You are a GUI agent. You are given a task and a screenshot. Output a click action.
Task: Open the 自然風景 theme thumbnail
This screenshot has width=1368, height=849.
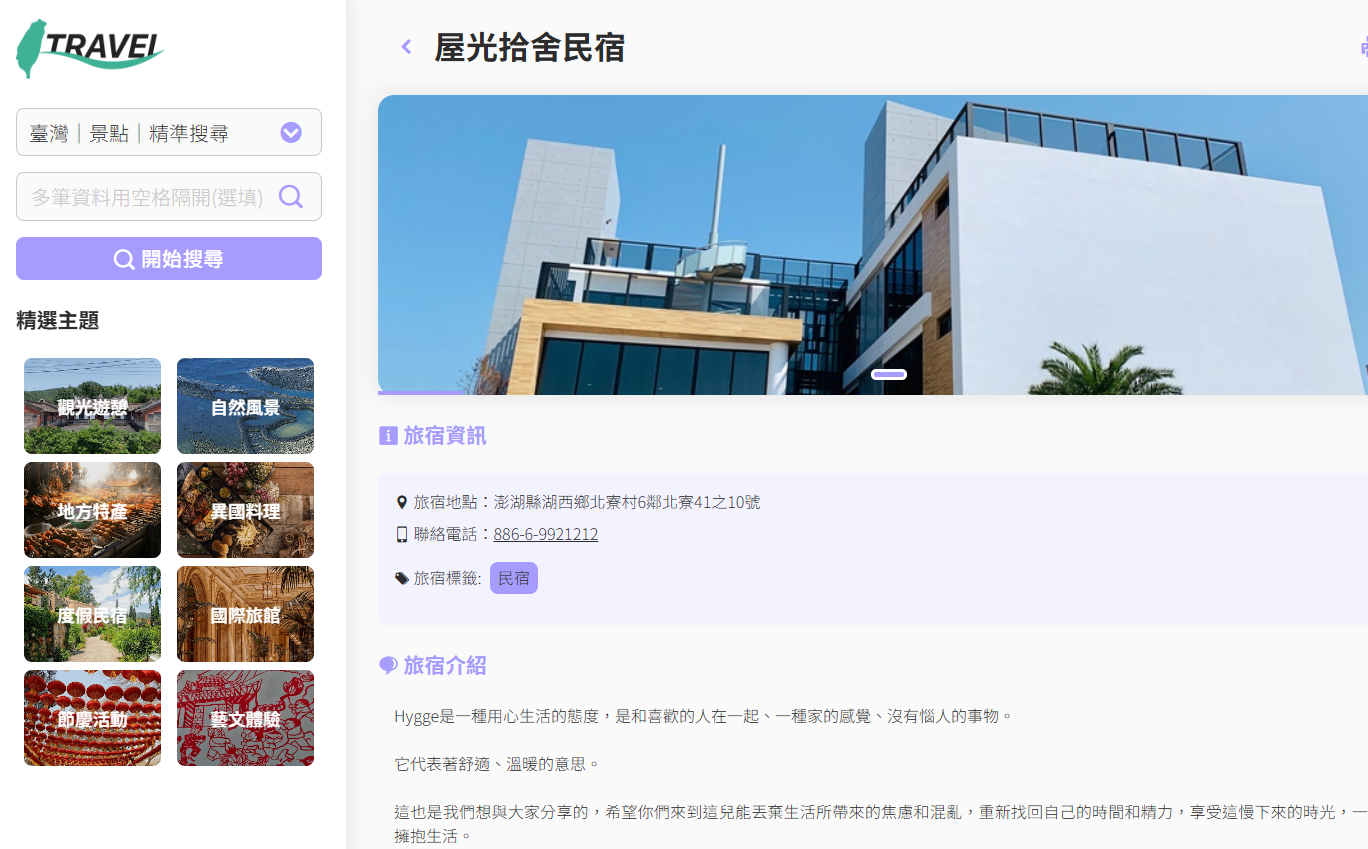tap(245, 406)
